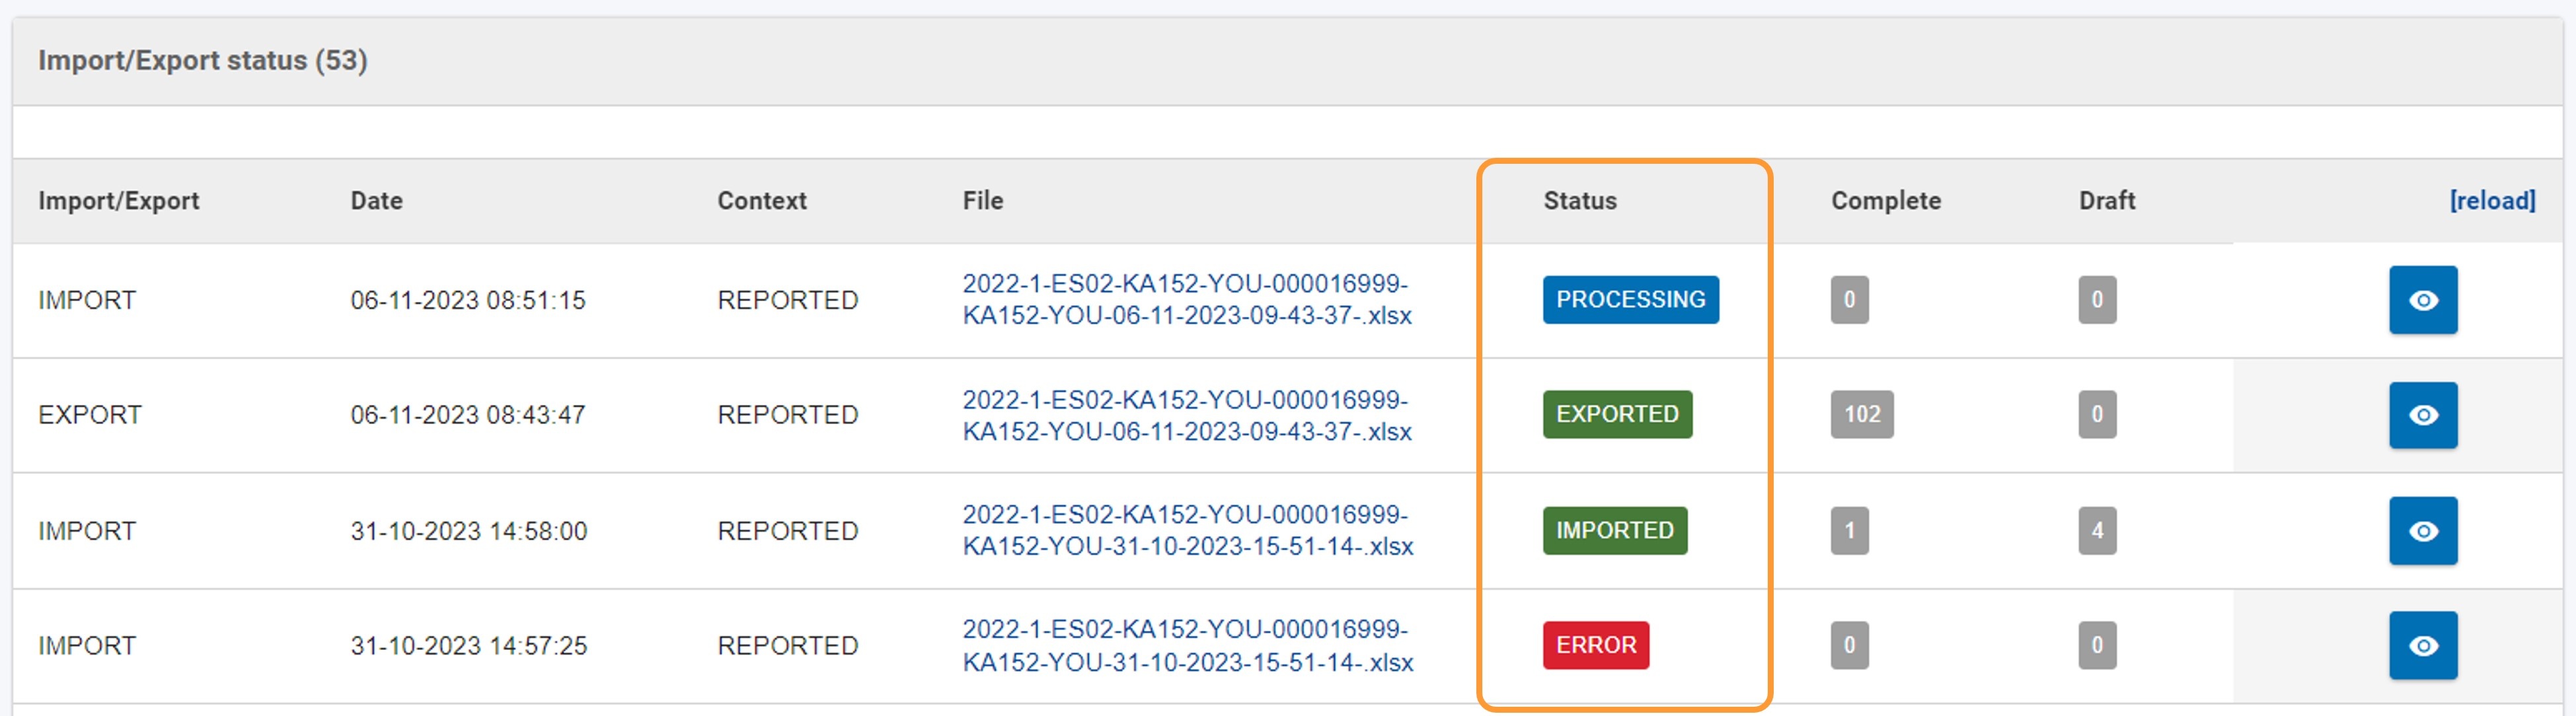The width and height of the screenshot is (2576, 716).
Task: Select date 31-10-2023 14:58:00
Action: point(469,531)
